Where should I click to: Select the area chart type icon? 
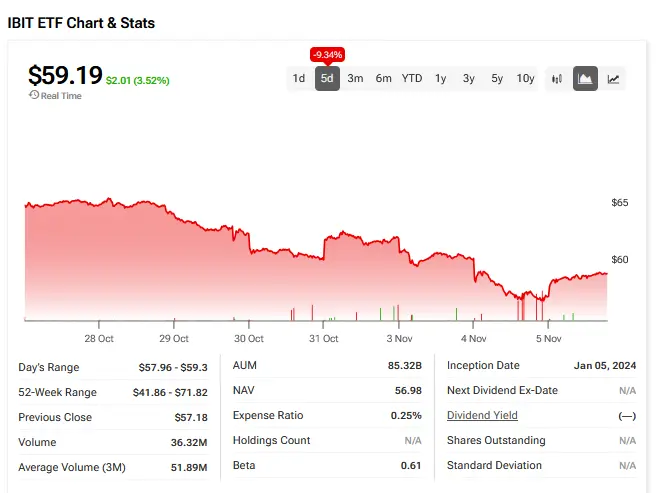click(x=586, y=78)
